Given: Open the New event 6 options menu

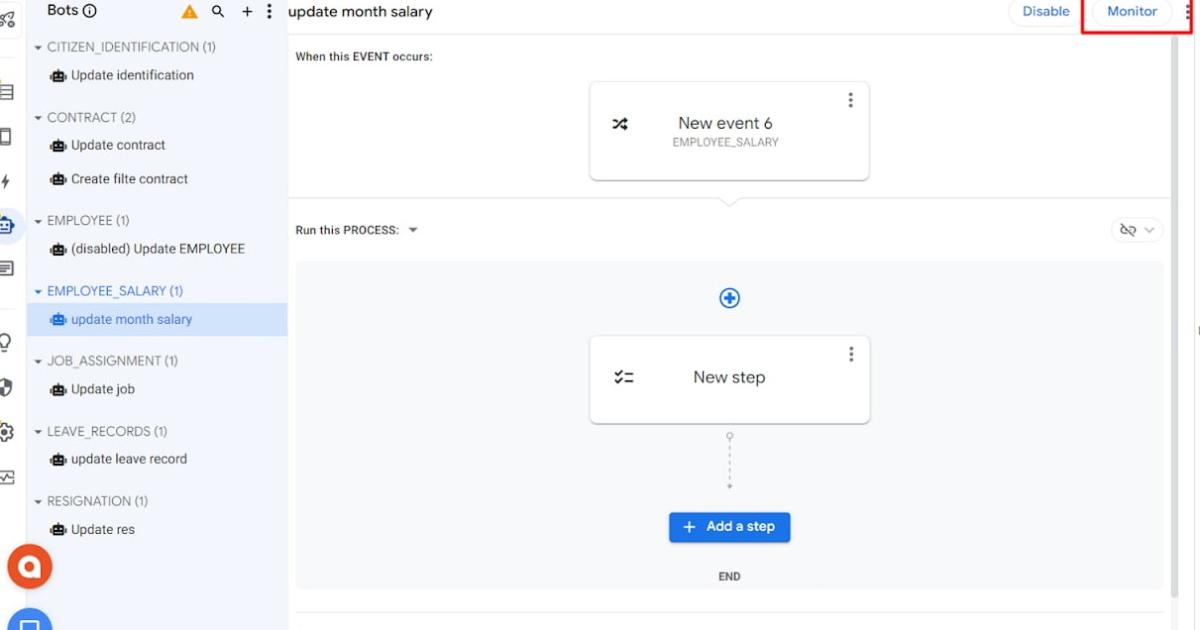Looking at the screenshot, I should pos(851,99).
